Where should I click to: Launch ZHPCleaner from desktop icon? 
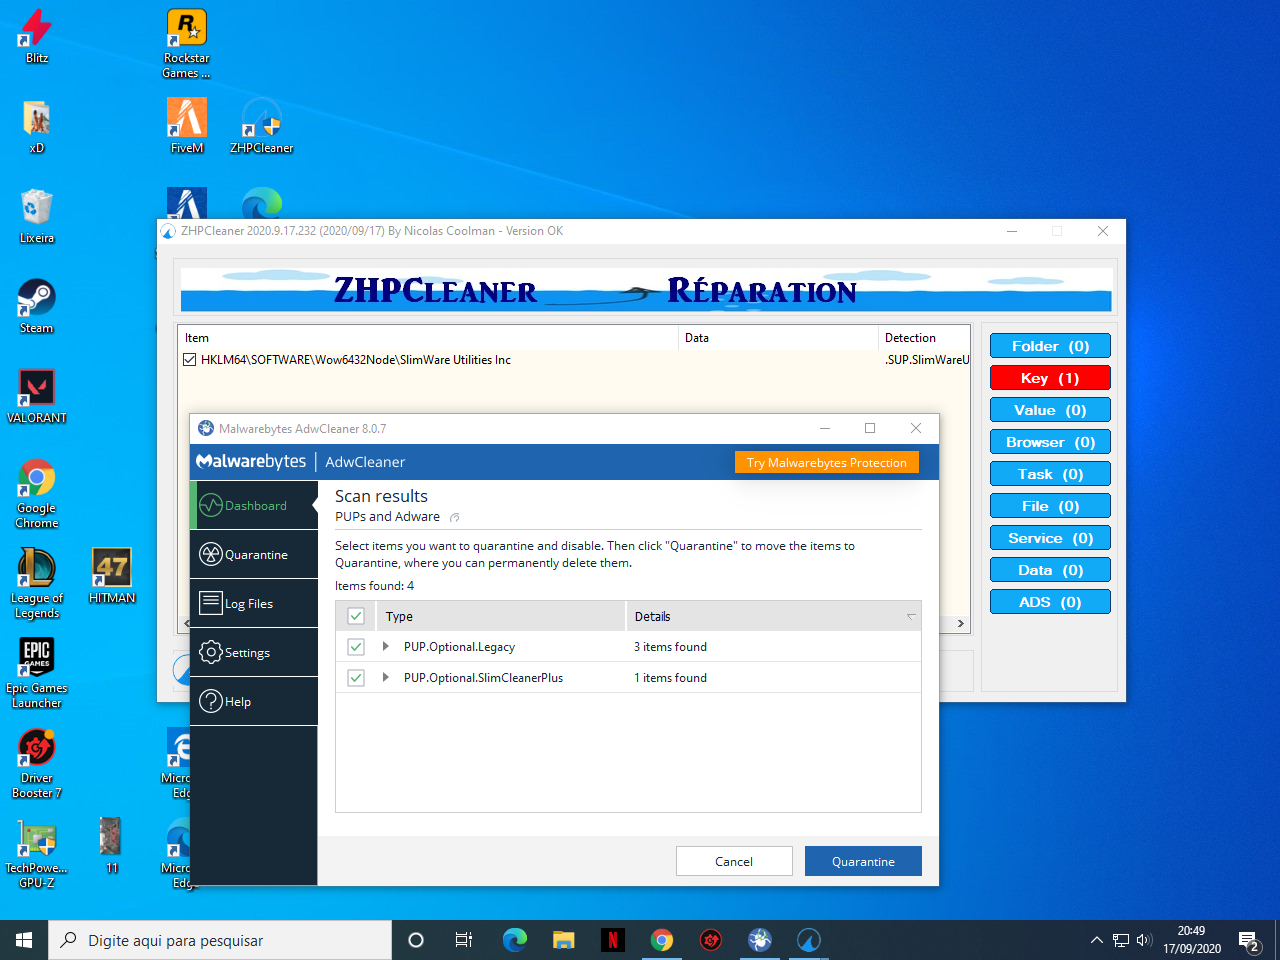tap(262, 126)
